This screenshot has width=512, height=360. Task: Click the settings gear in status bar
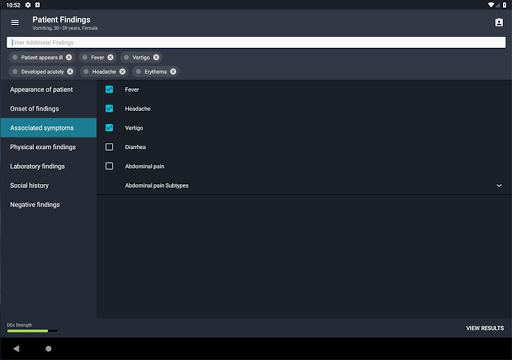tap(28, 5)
